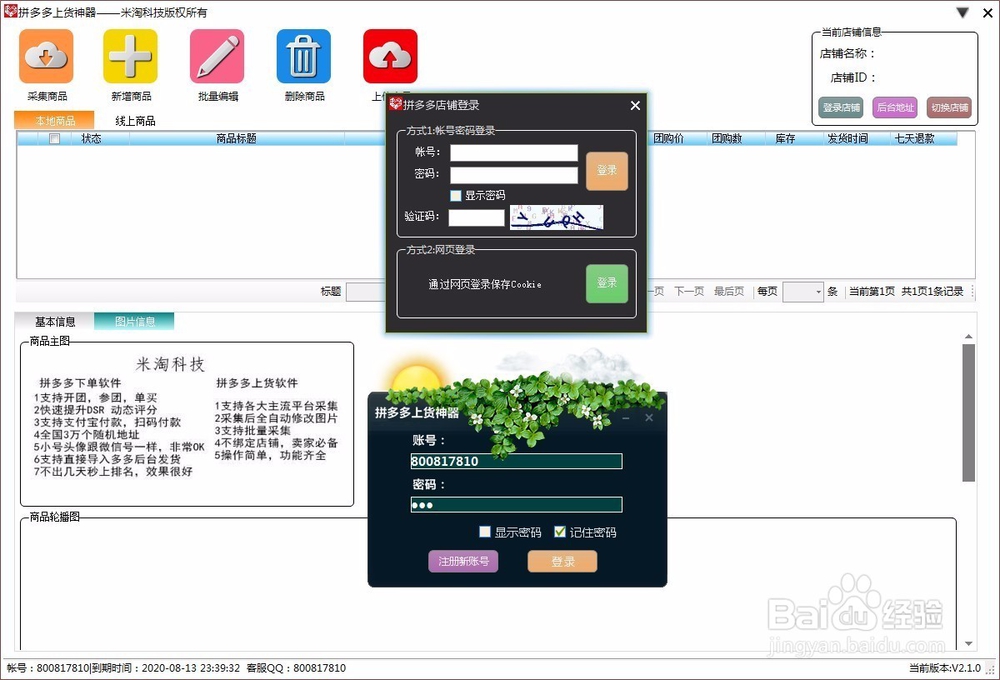Screen dimensions: 1000x680
Task: Switch to the 线上商品 tab
Action: tap(135, 121)
